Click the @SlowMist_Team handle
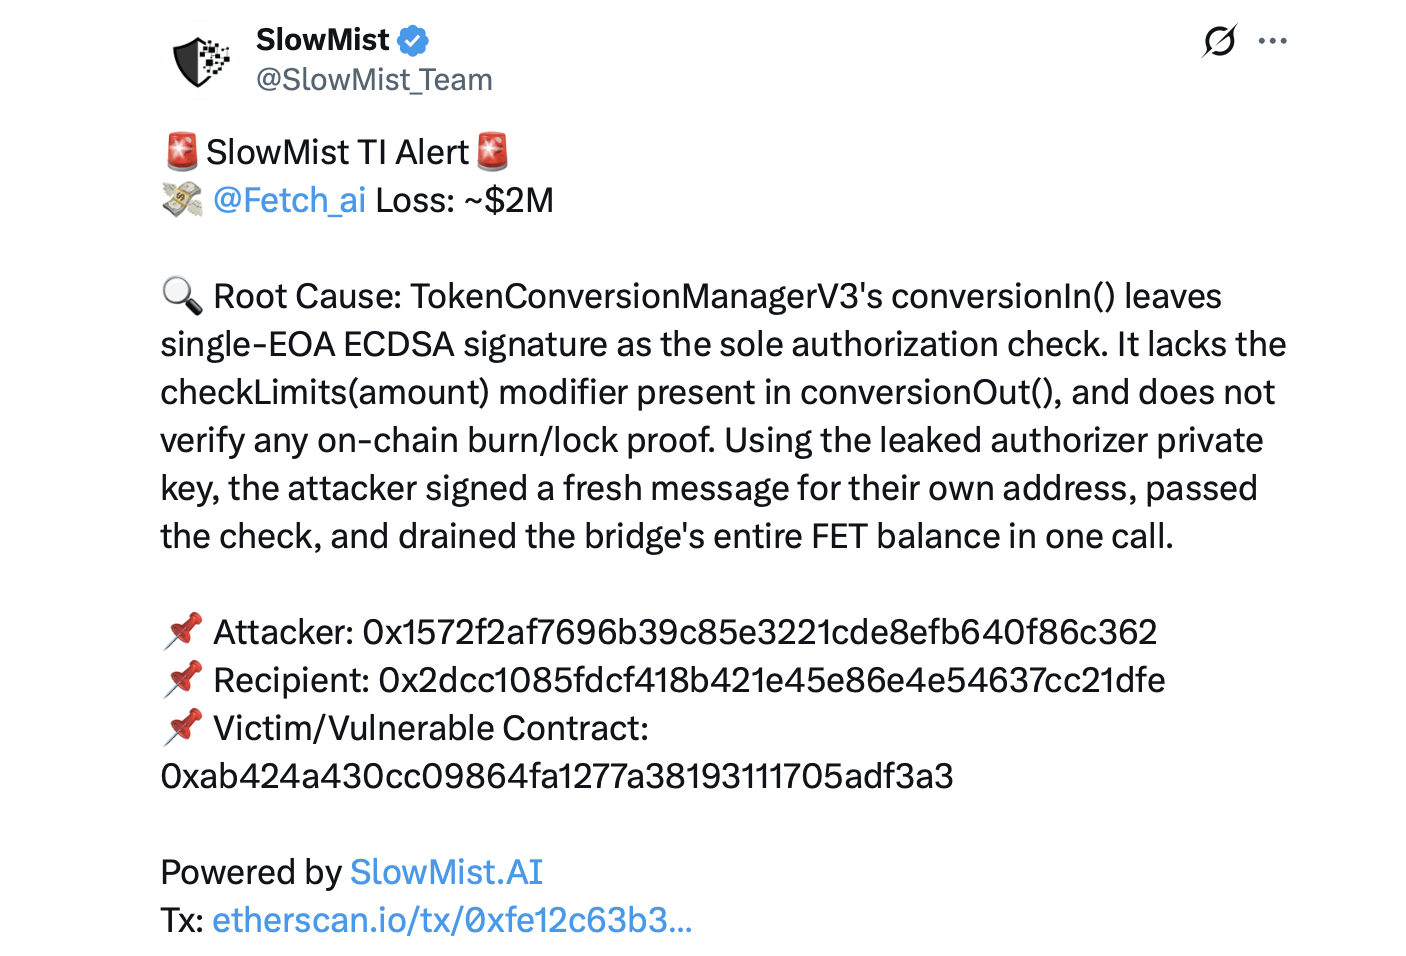This screenshot has height=956, width=1406. [374, 80]
